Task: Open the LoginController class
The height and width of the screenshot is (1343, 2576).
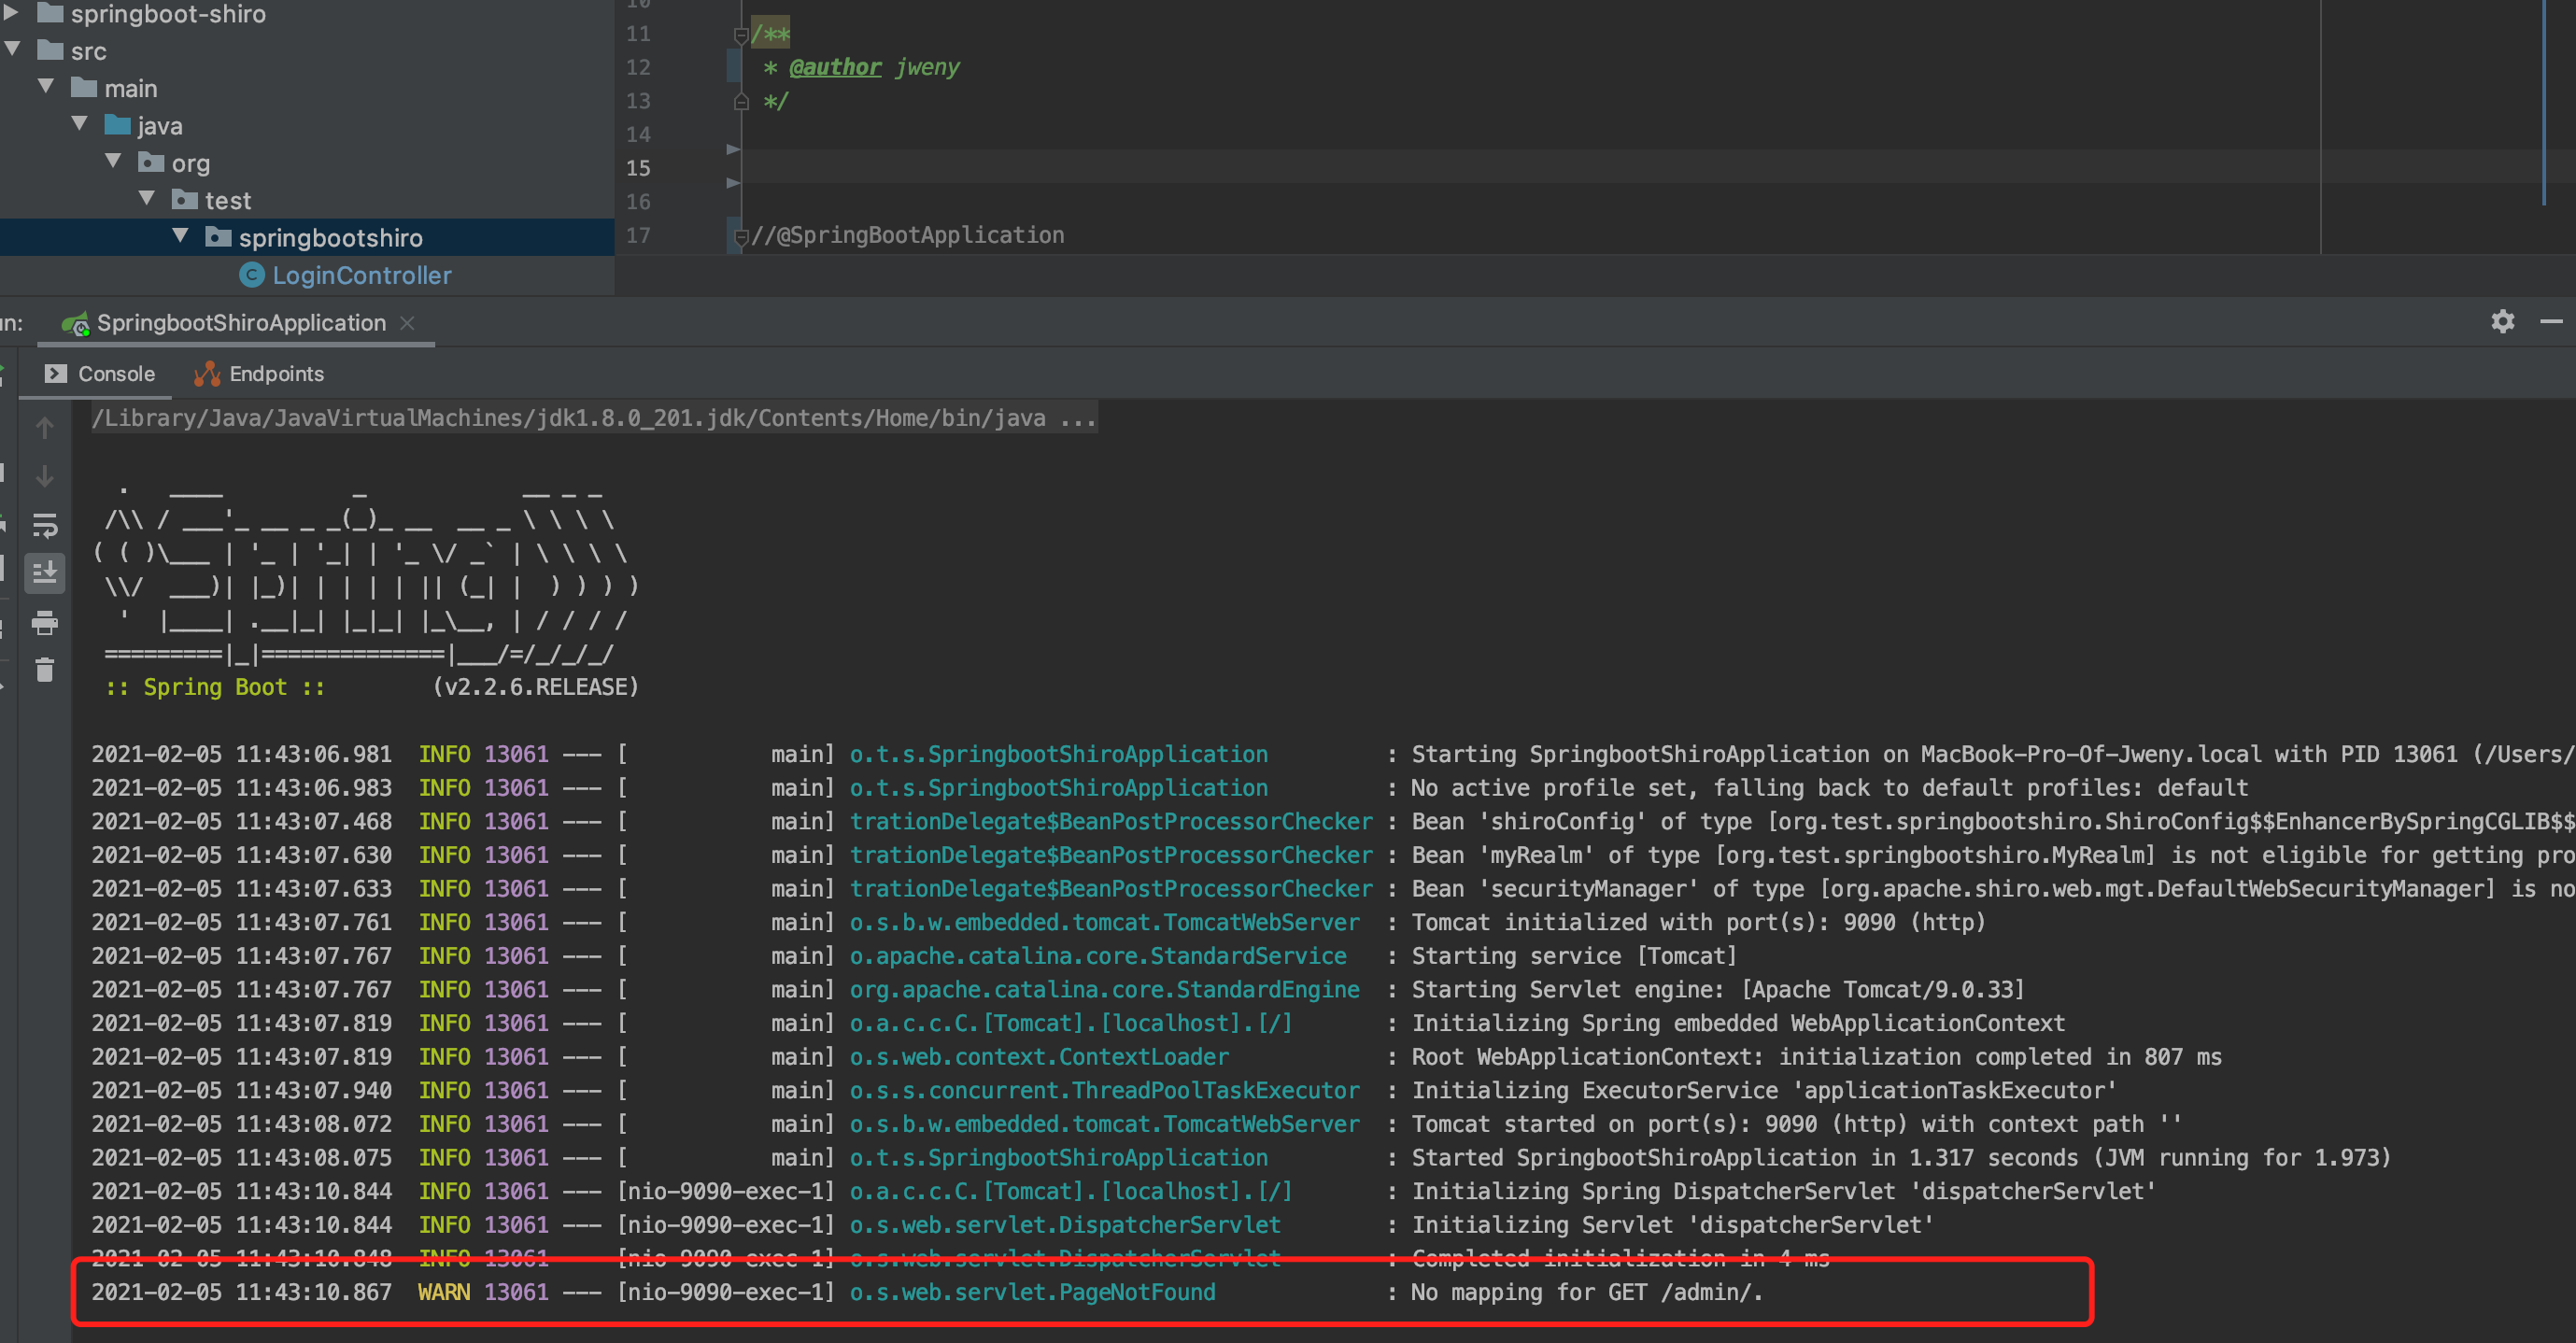Action: (361, 275)
